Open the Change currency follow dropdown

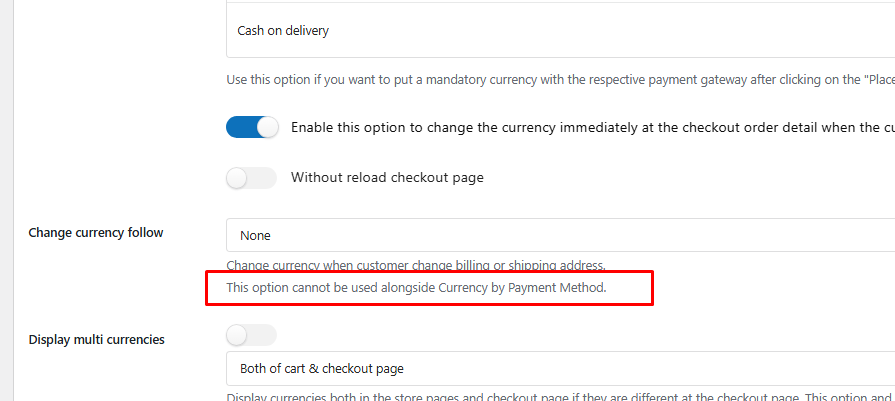(x=560, y=235)
